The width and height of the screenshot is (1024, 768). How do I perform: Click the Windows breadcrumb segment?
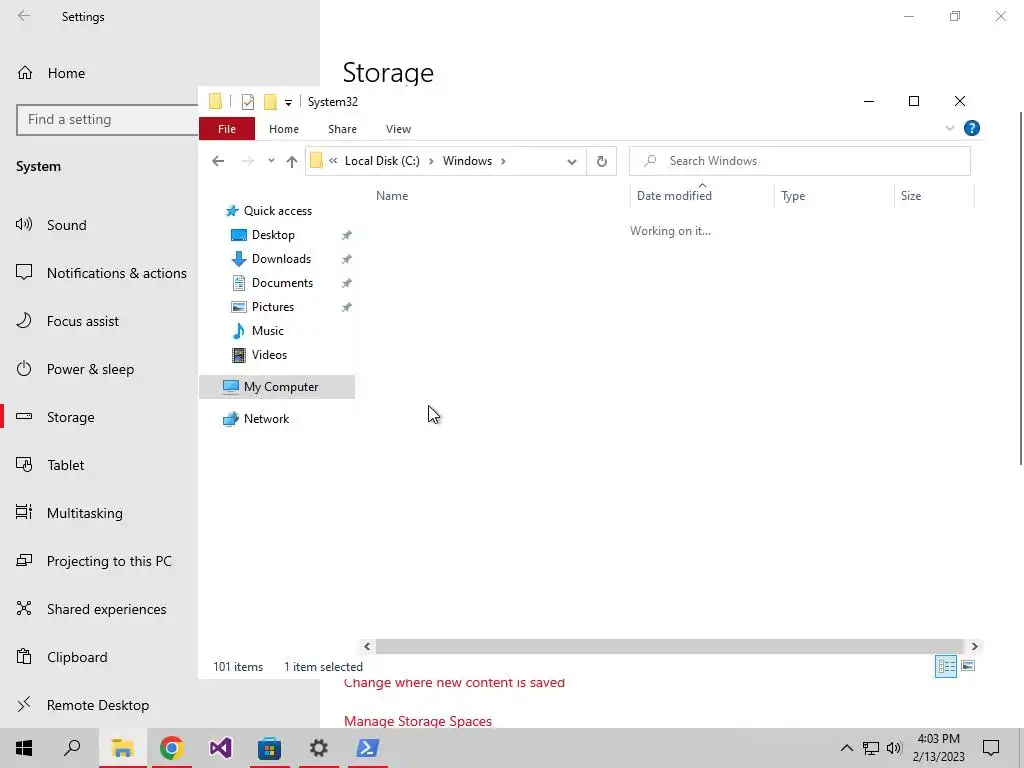pos(468,161)
